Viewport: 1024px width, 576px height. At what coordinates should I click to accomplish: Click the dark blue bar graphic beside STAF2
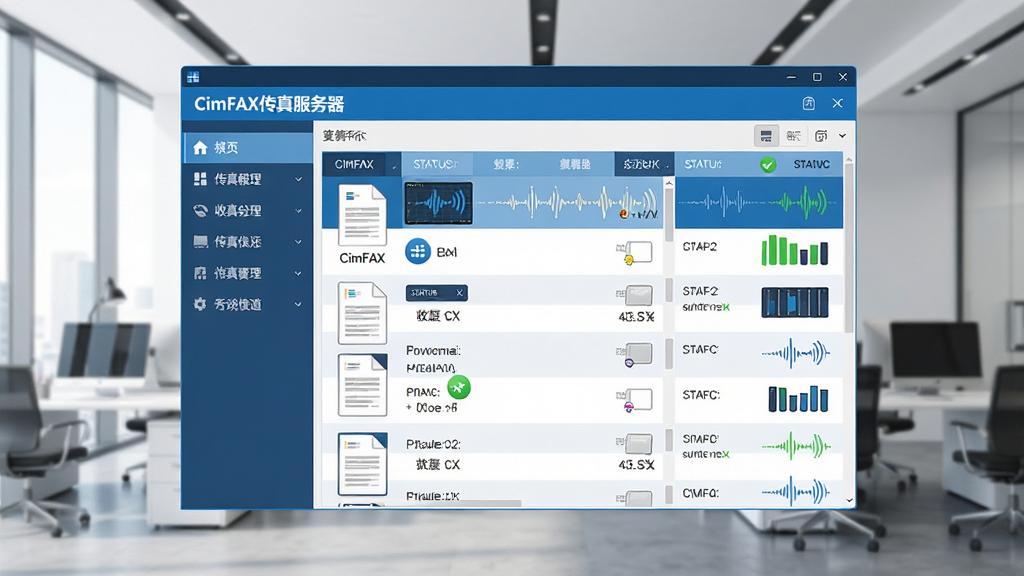(x=795, y=302)
